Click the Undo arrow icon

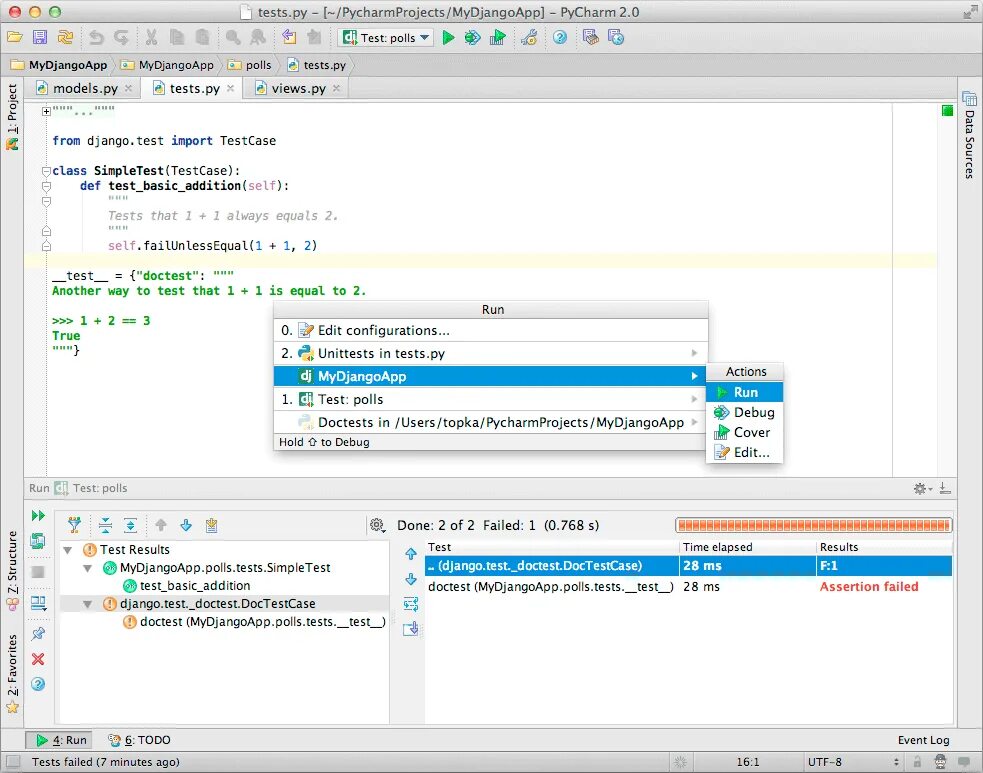[x=96, y=38]
